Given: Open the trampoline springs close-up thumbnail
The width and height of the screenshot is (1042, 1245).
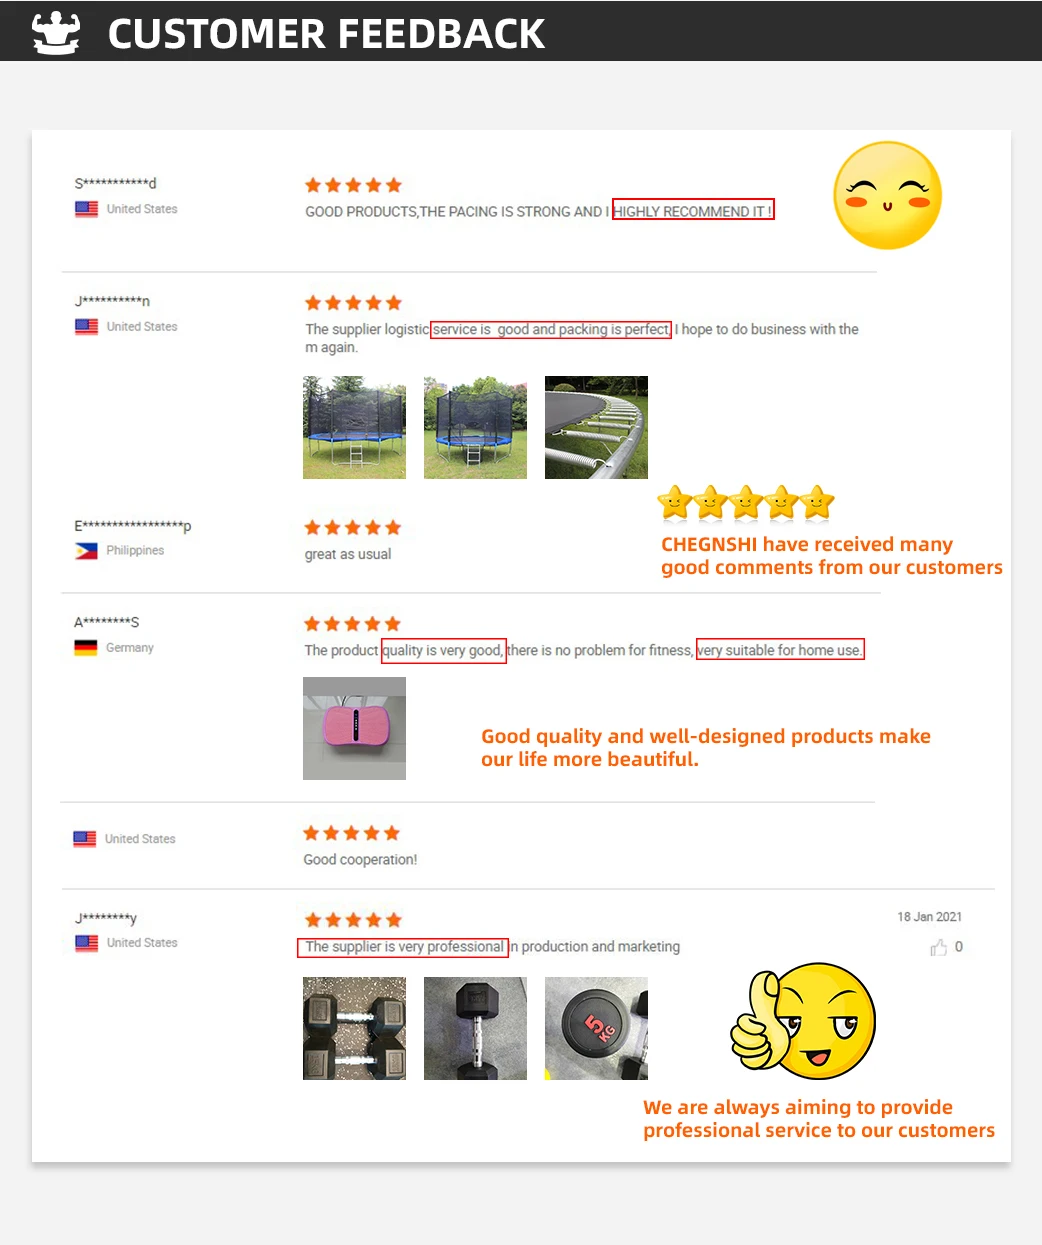Looking at the screenshot, I should pyautogui.click(x=596, y=427).
